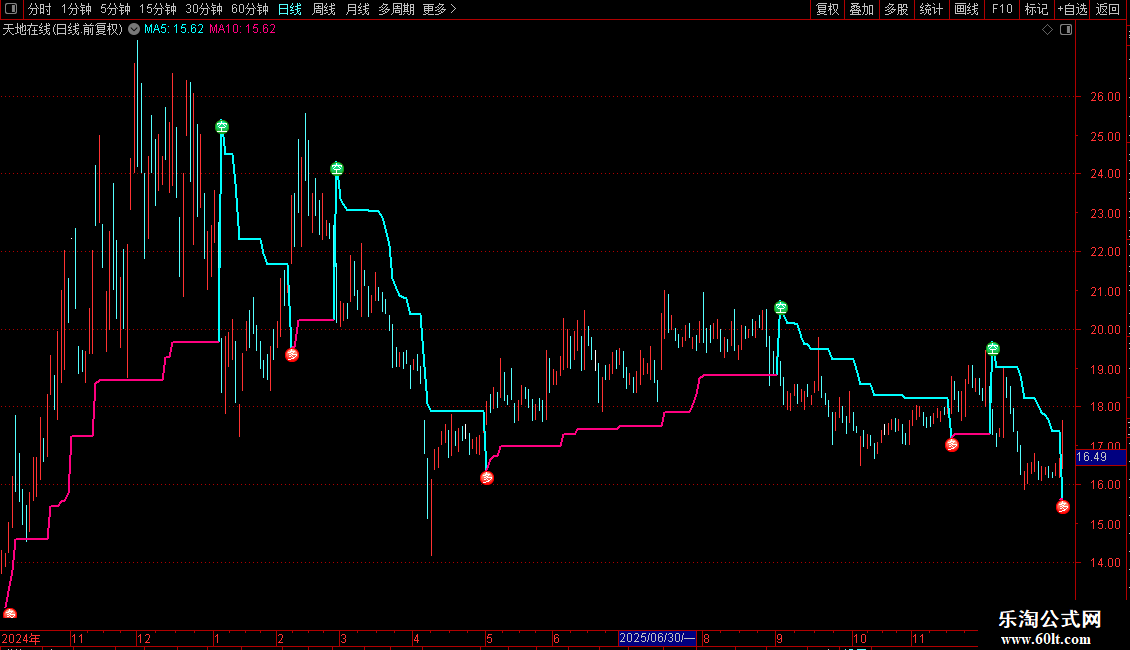Toggle the sidebar panel icon at top-left
Image resolution: width=1130 pixels, height=650 pixels.
click(x=11, y=9)
